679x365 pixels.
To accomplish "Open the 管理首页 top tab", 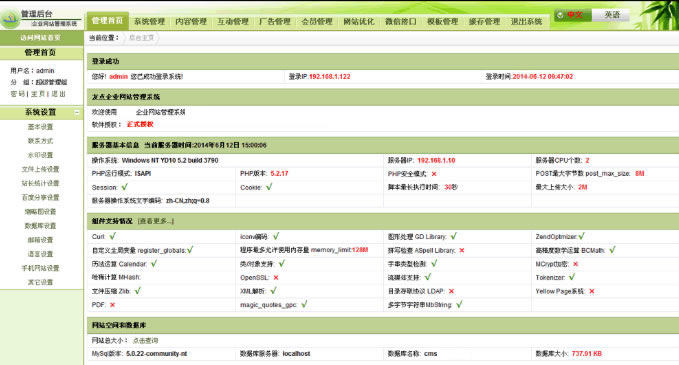I will (107, 21).
